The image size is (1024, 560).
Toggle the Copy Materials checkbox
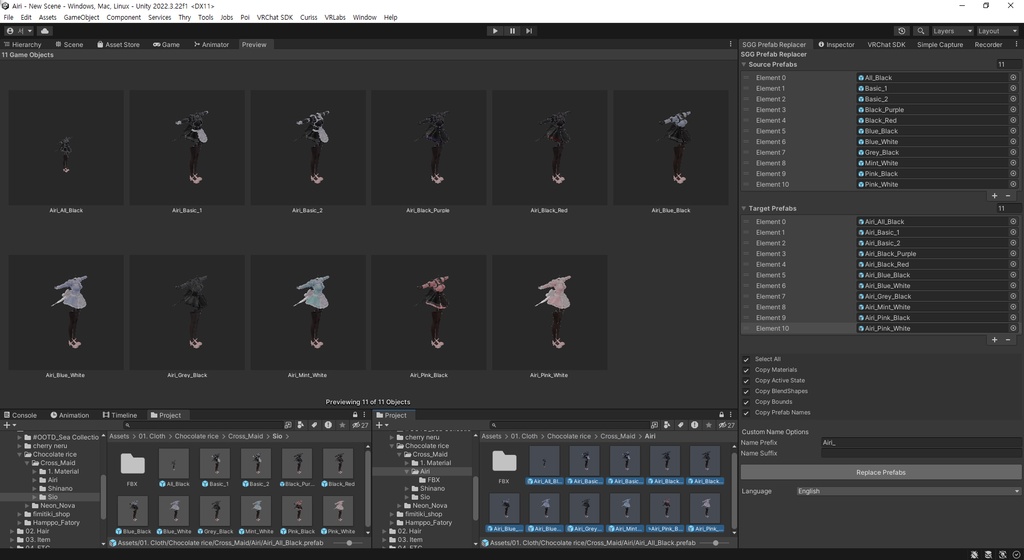[x=746, y=370]
